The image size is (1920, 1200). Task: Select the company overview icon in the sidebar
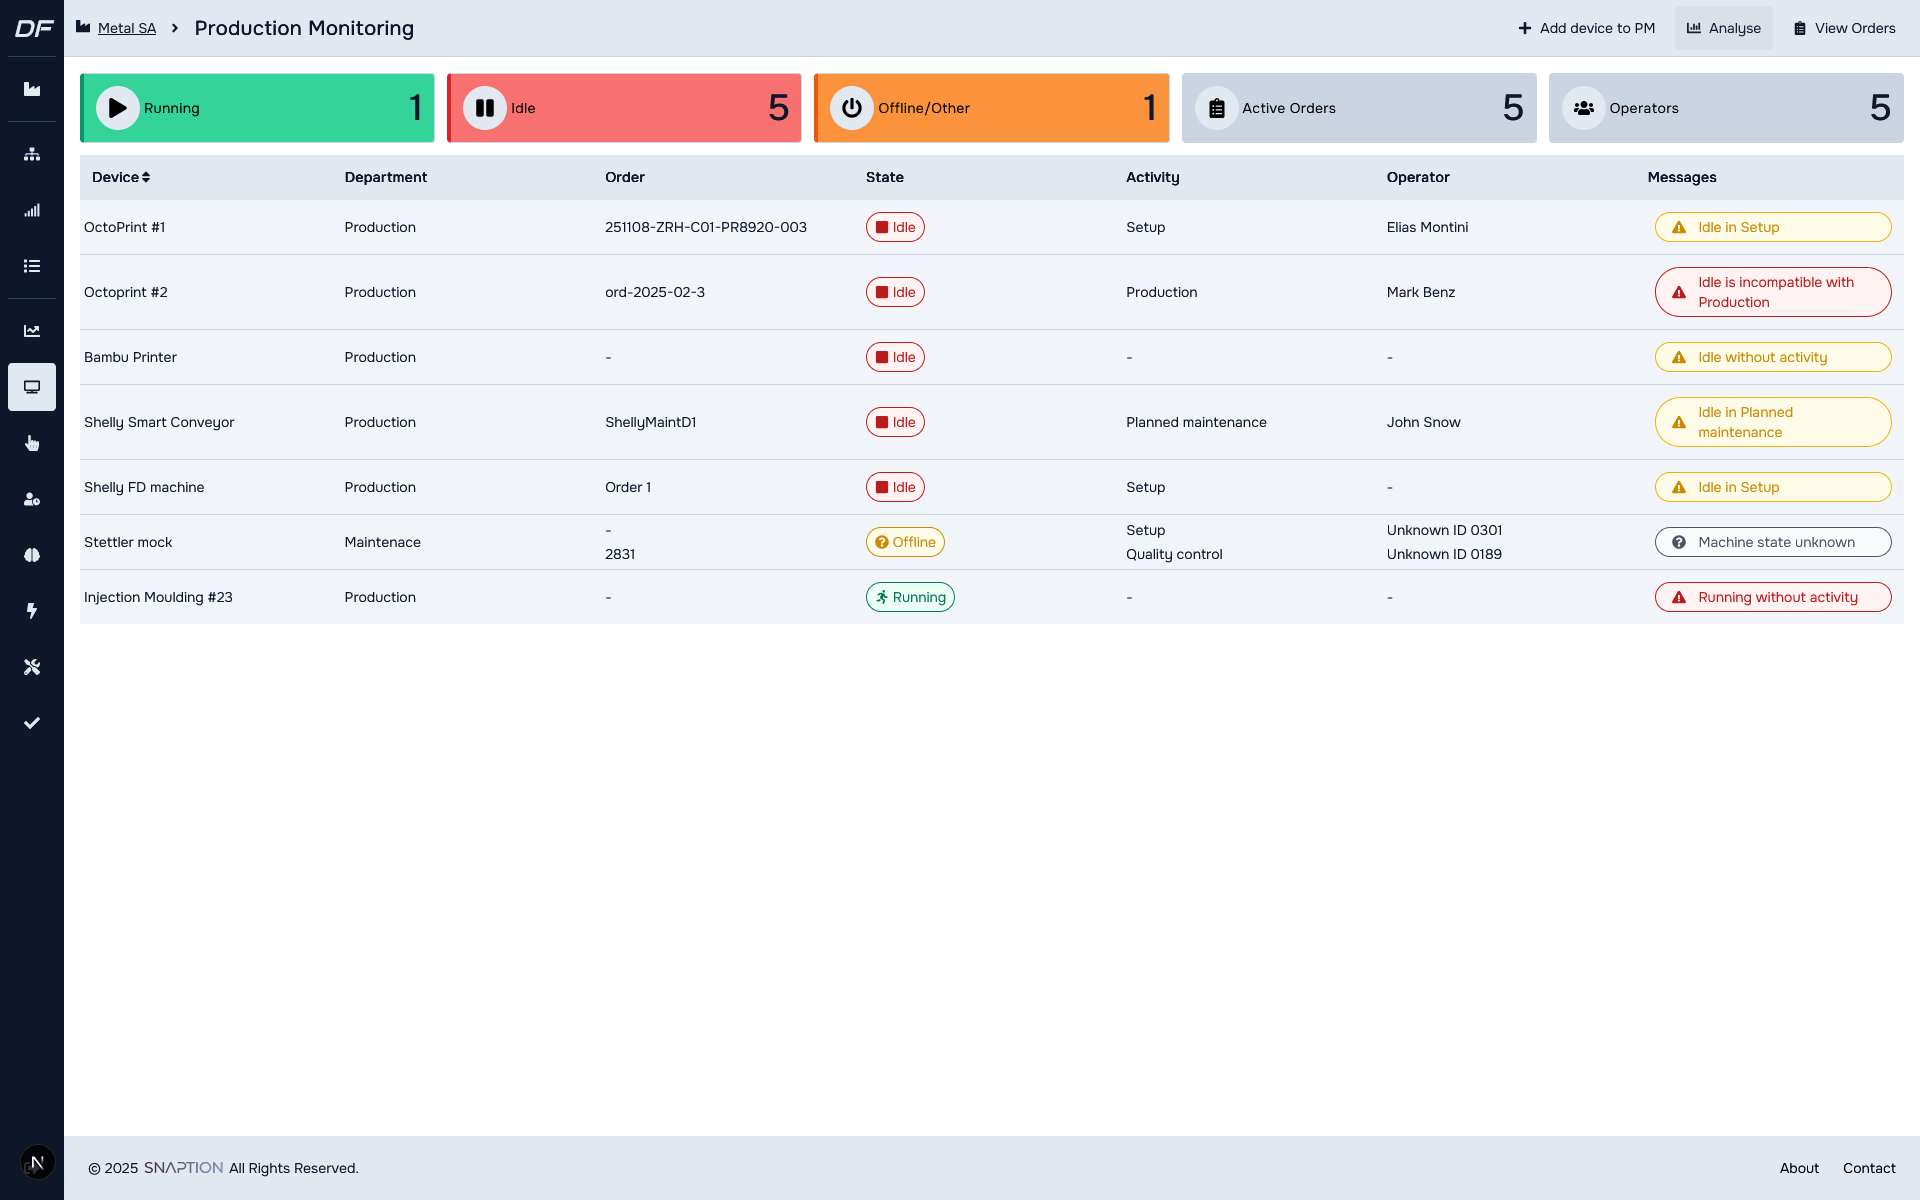coord(32,90)
